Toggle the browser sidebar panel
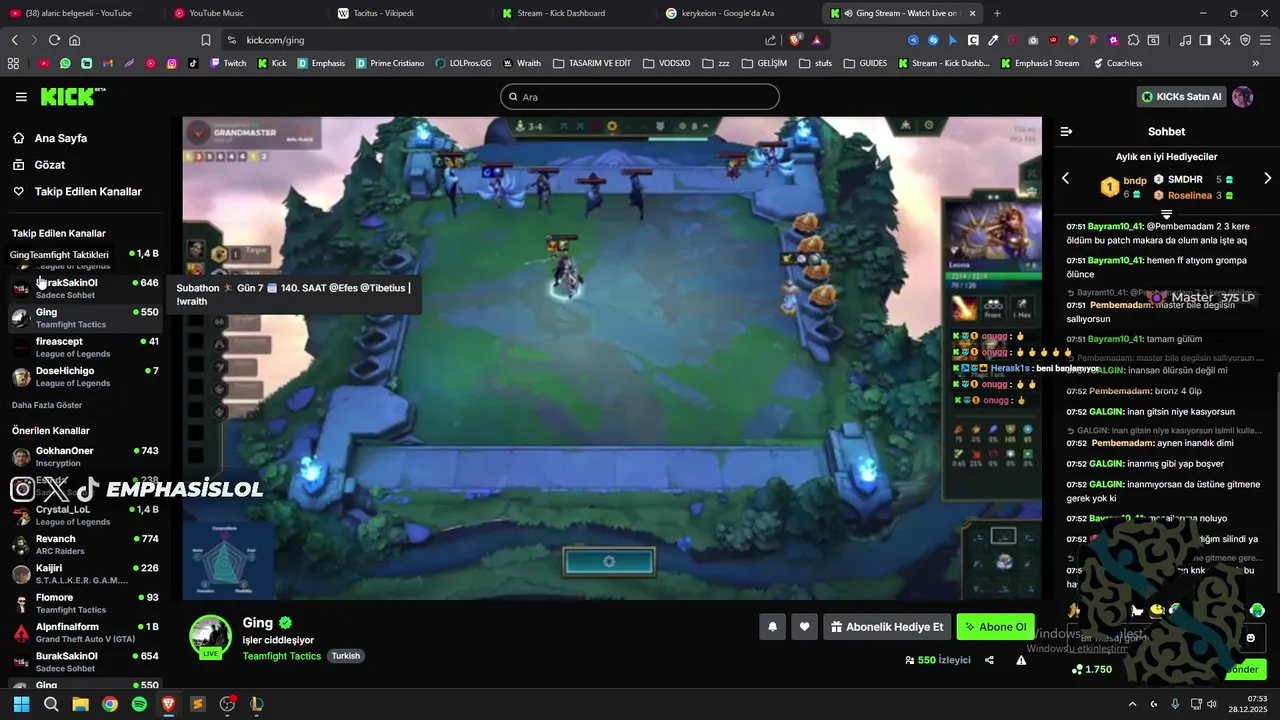The height and width of the screenshot is (720, 1280). pyautogui.click(x=1204, y=40)
